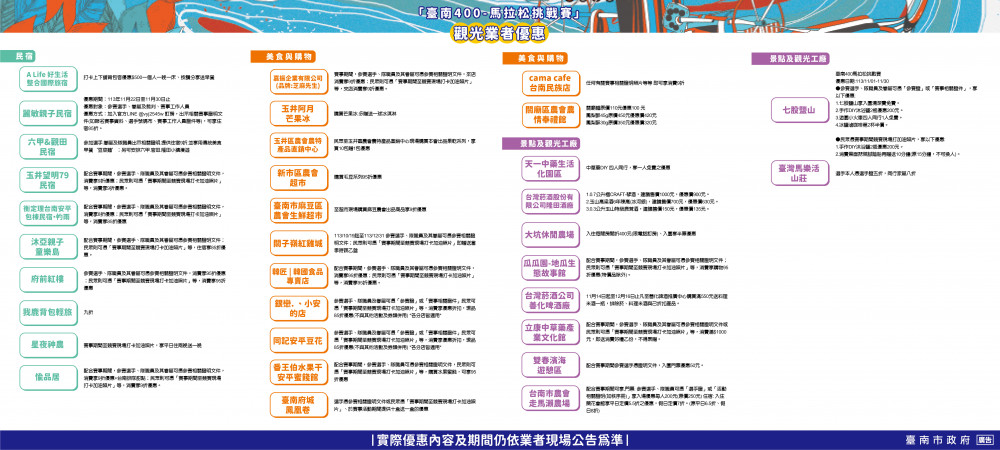Click the 關子嶺紅雞城 label
The width and height of the screenshot is (1000, 450).
tap(298, 243)
